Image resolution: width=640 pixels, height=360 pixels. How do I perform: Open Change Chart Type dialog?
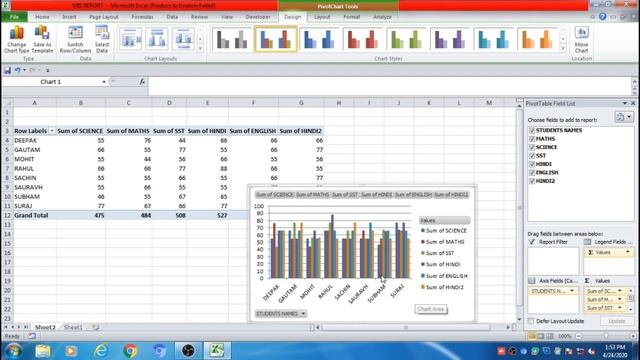pos(17,40)
